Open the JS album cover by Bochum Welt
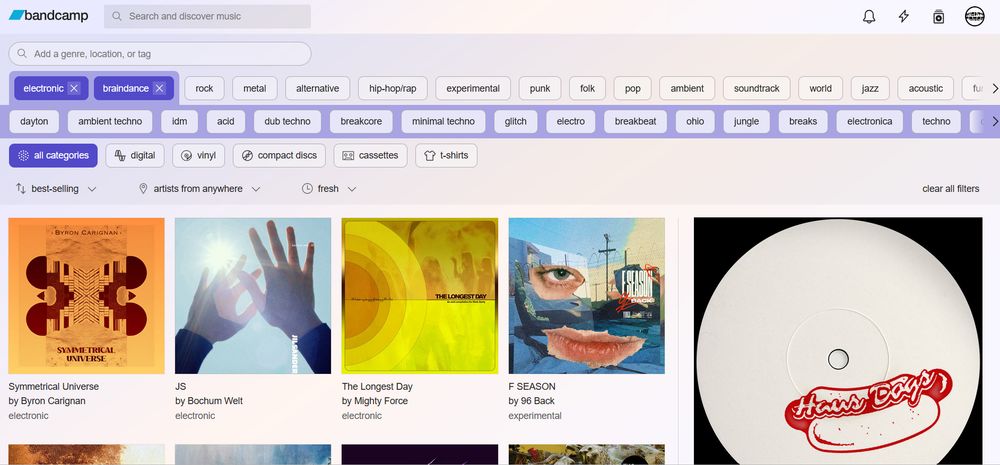Screen dimensions: 1000x465 253,296
